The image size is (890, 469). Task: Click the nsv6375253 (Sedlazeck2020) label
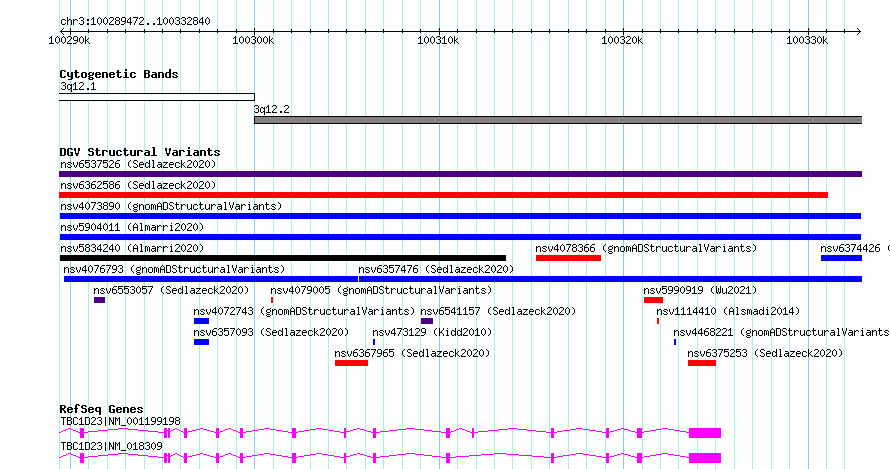click(765, 353)
